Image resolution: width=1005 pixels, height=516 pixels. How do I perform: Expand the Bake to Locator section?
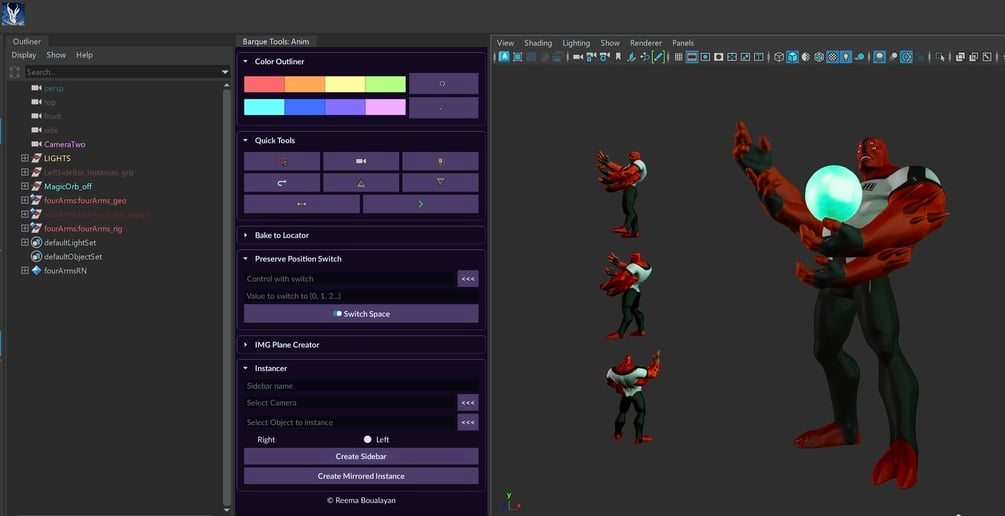click(245, 235)
